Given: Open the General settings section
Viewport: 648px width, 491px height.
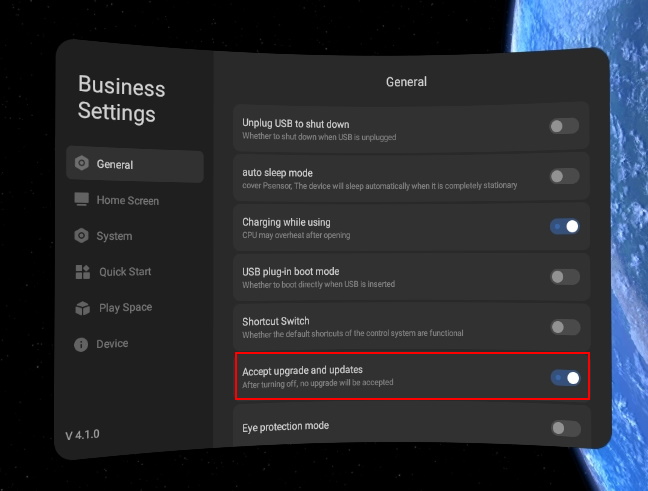Looking at the screenshot, I should pos(135,164).
